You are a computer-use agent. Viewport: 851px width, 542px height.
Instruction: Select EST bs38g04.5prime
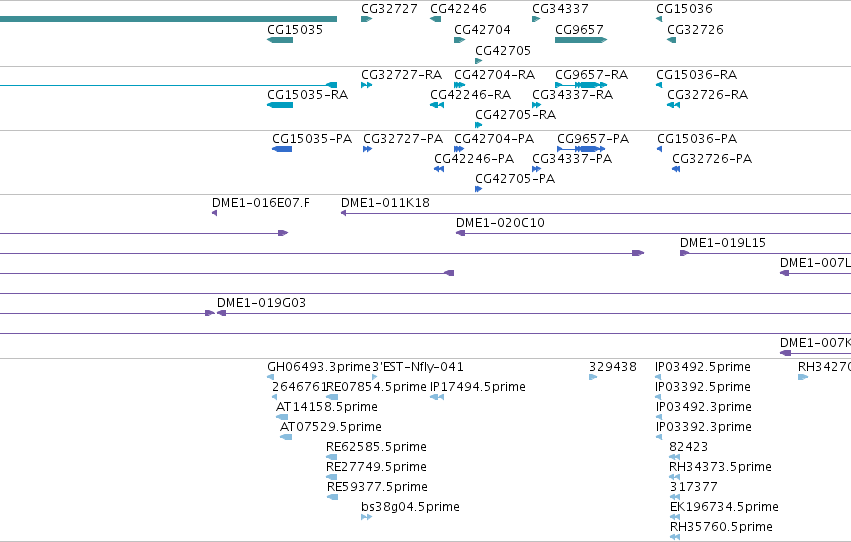click(410, 508)
